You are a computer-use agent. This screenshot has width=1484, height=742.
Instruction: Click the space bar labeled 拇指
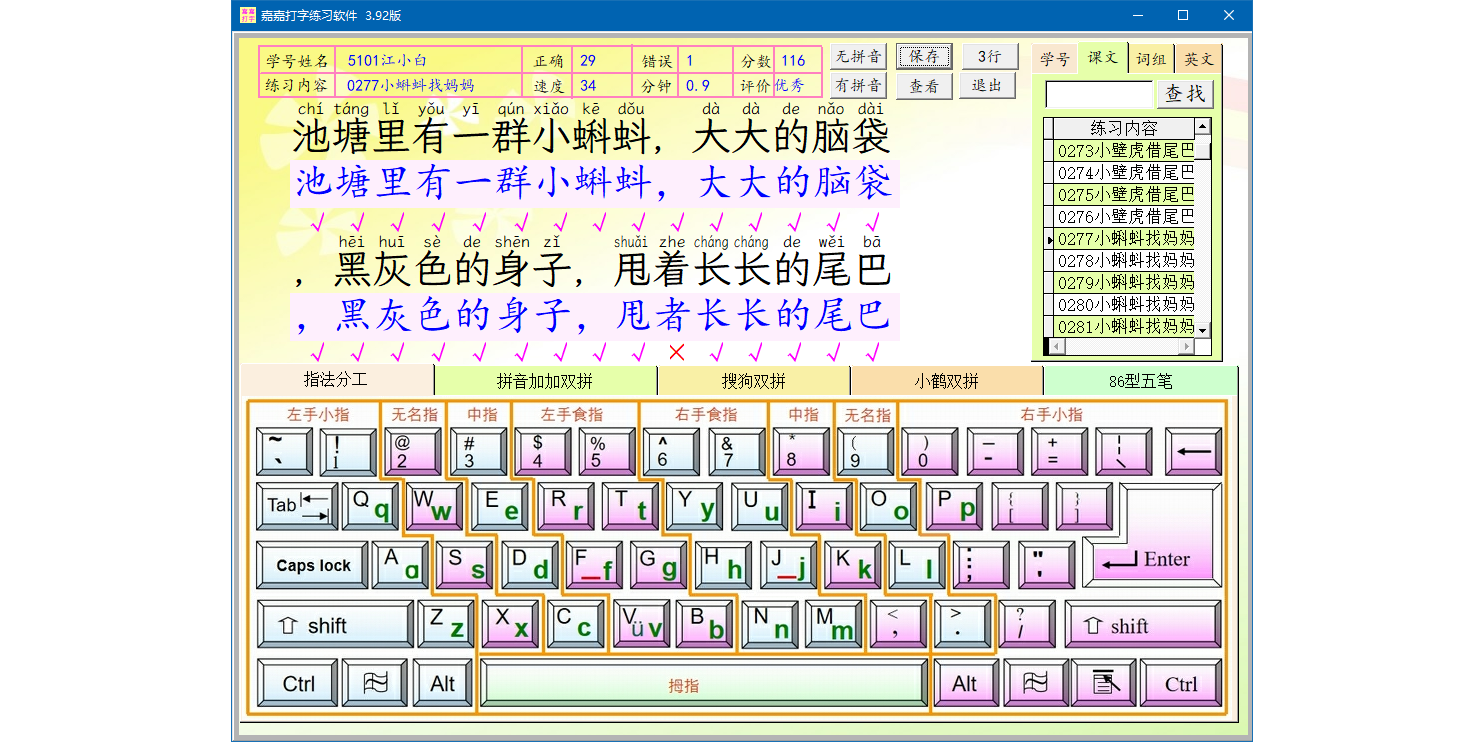point(704,684)
